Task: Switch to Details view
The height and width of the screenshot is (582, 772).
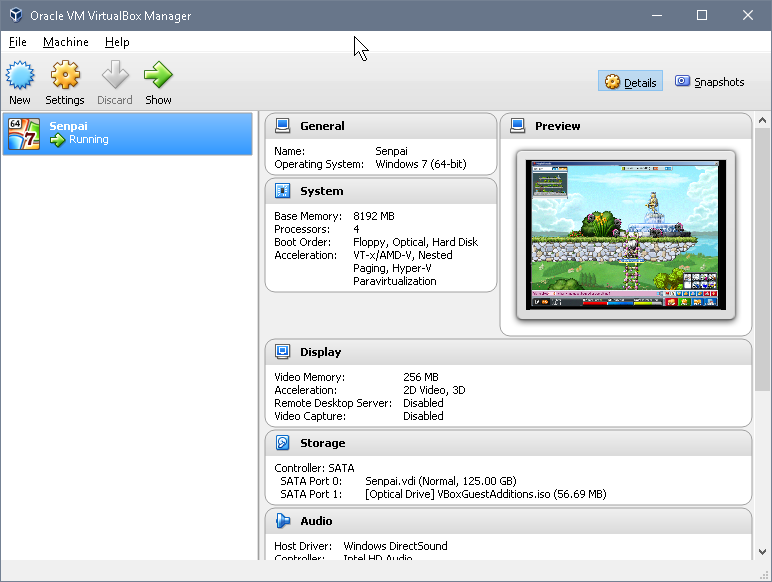Action: coord(630,81)
